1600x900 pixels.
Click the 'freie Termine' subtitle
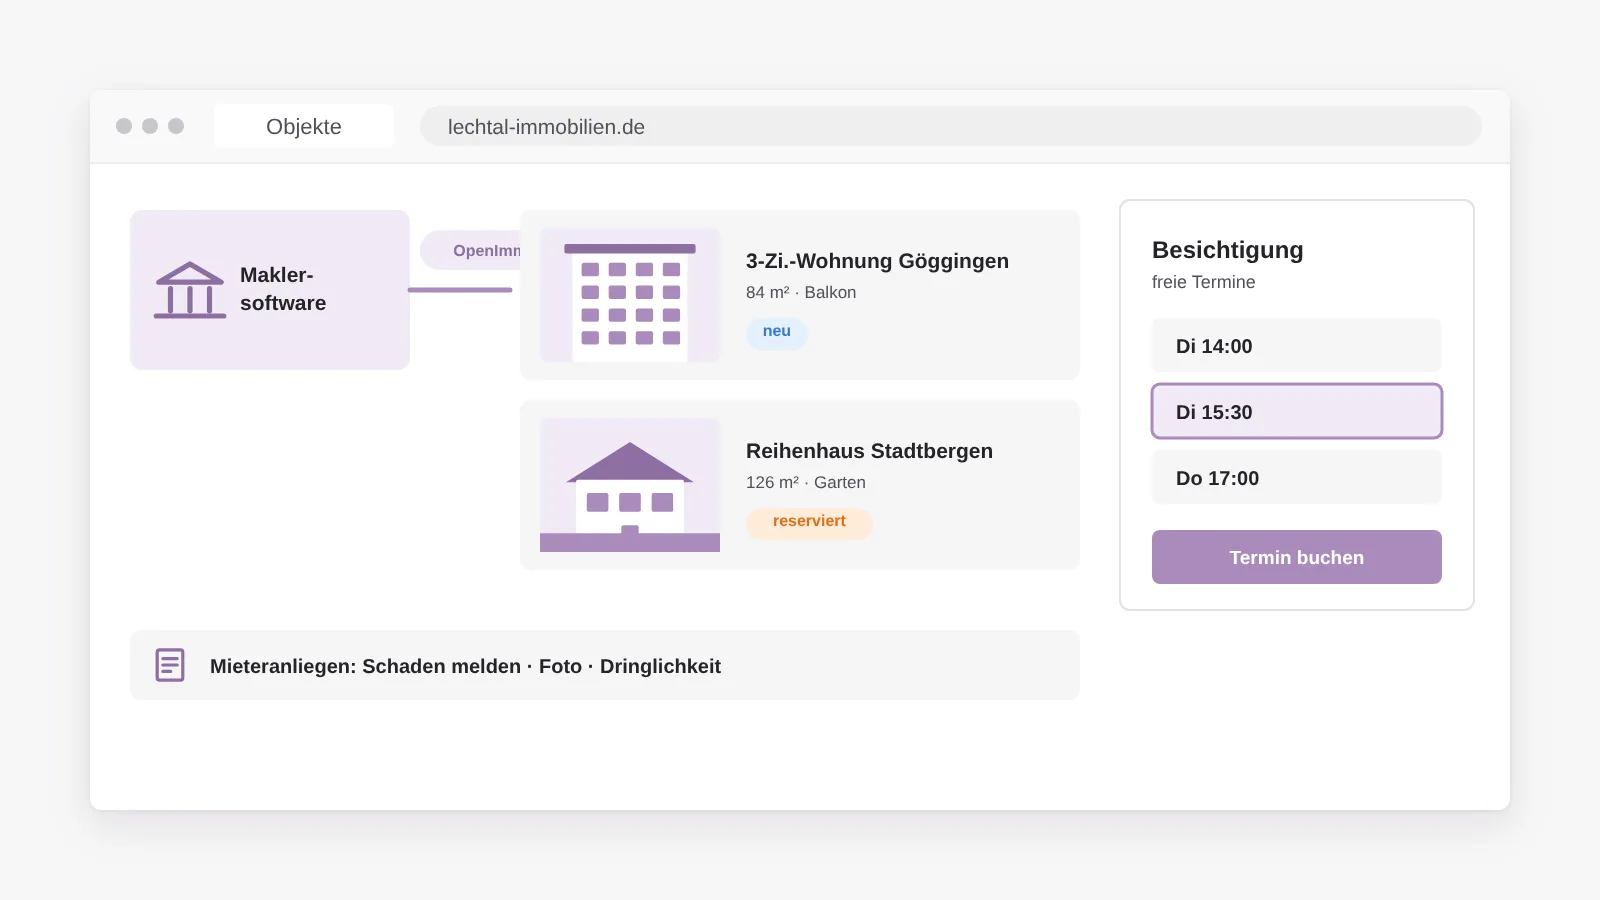[x=1203, y=282]
